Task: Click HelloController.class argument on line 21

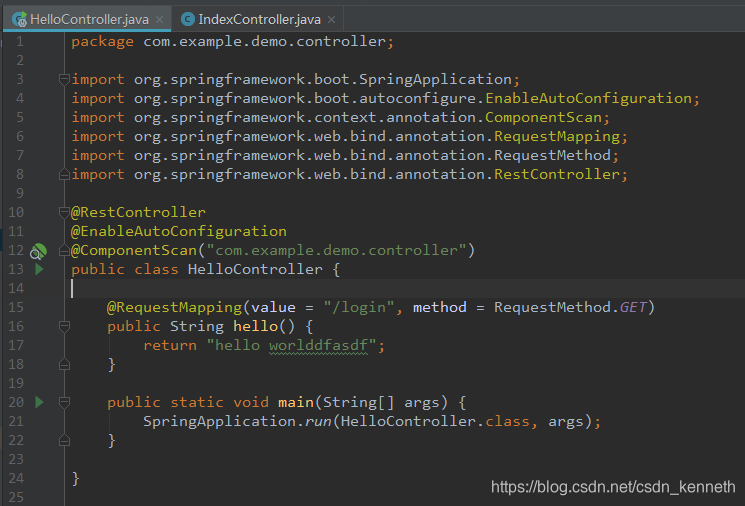Action: pyautogui.click(x=435, y=421)
